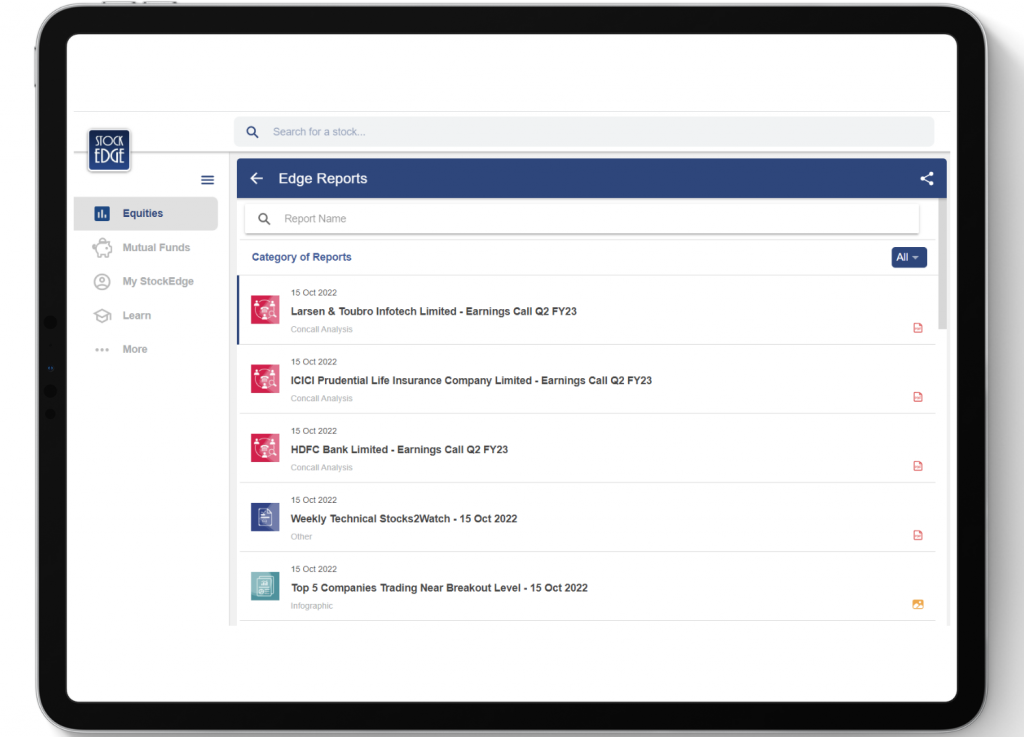Click the magnifier icon beside Report Name
The width and height of the screenshot is (1024, 737).
coord(264,219)
